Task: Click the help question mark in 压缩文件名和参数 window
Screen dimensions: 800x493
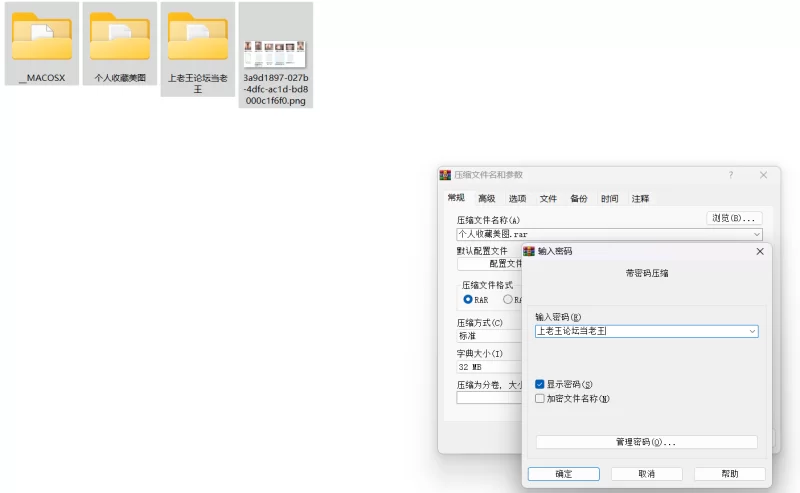Action: click(x=731, y=175)
